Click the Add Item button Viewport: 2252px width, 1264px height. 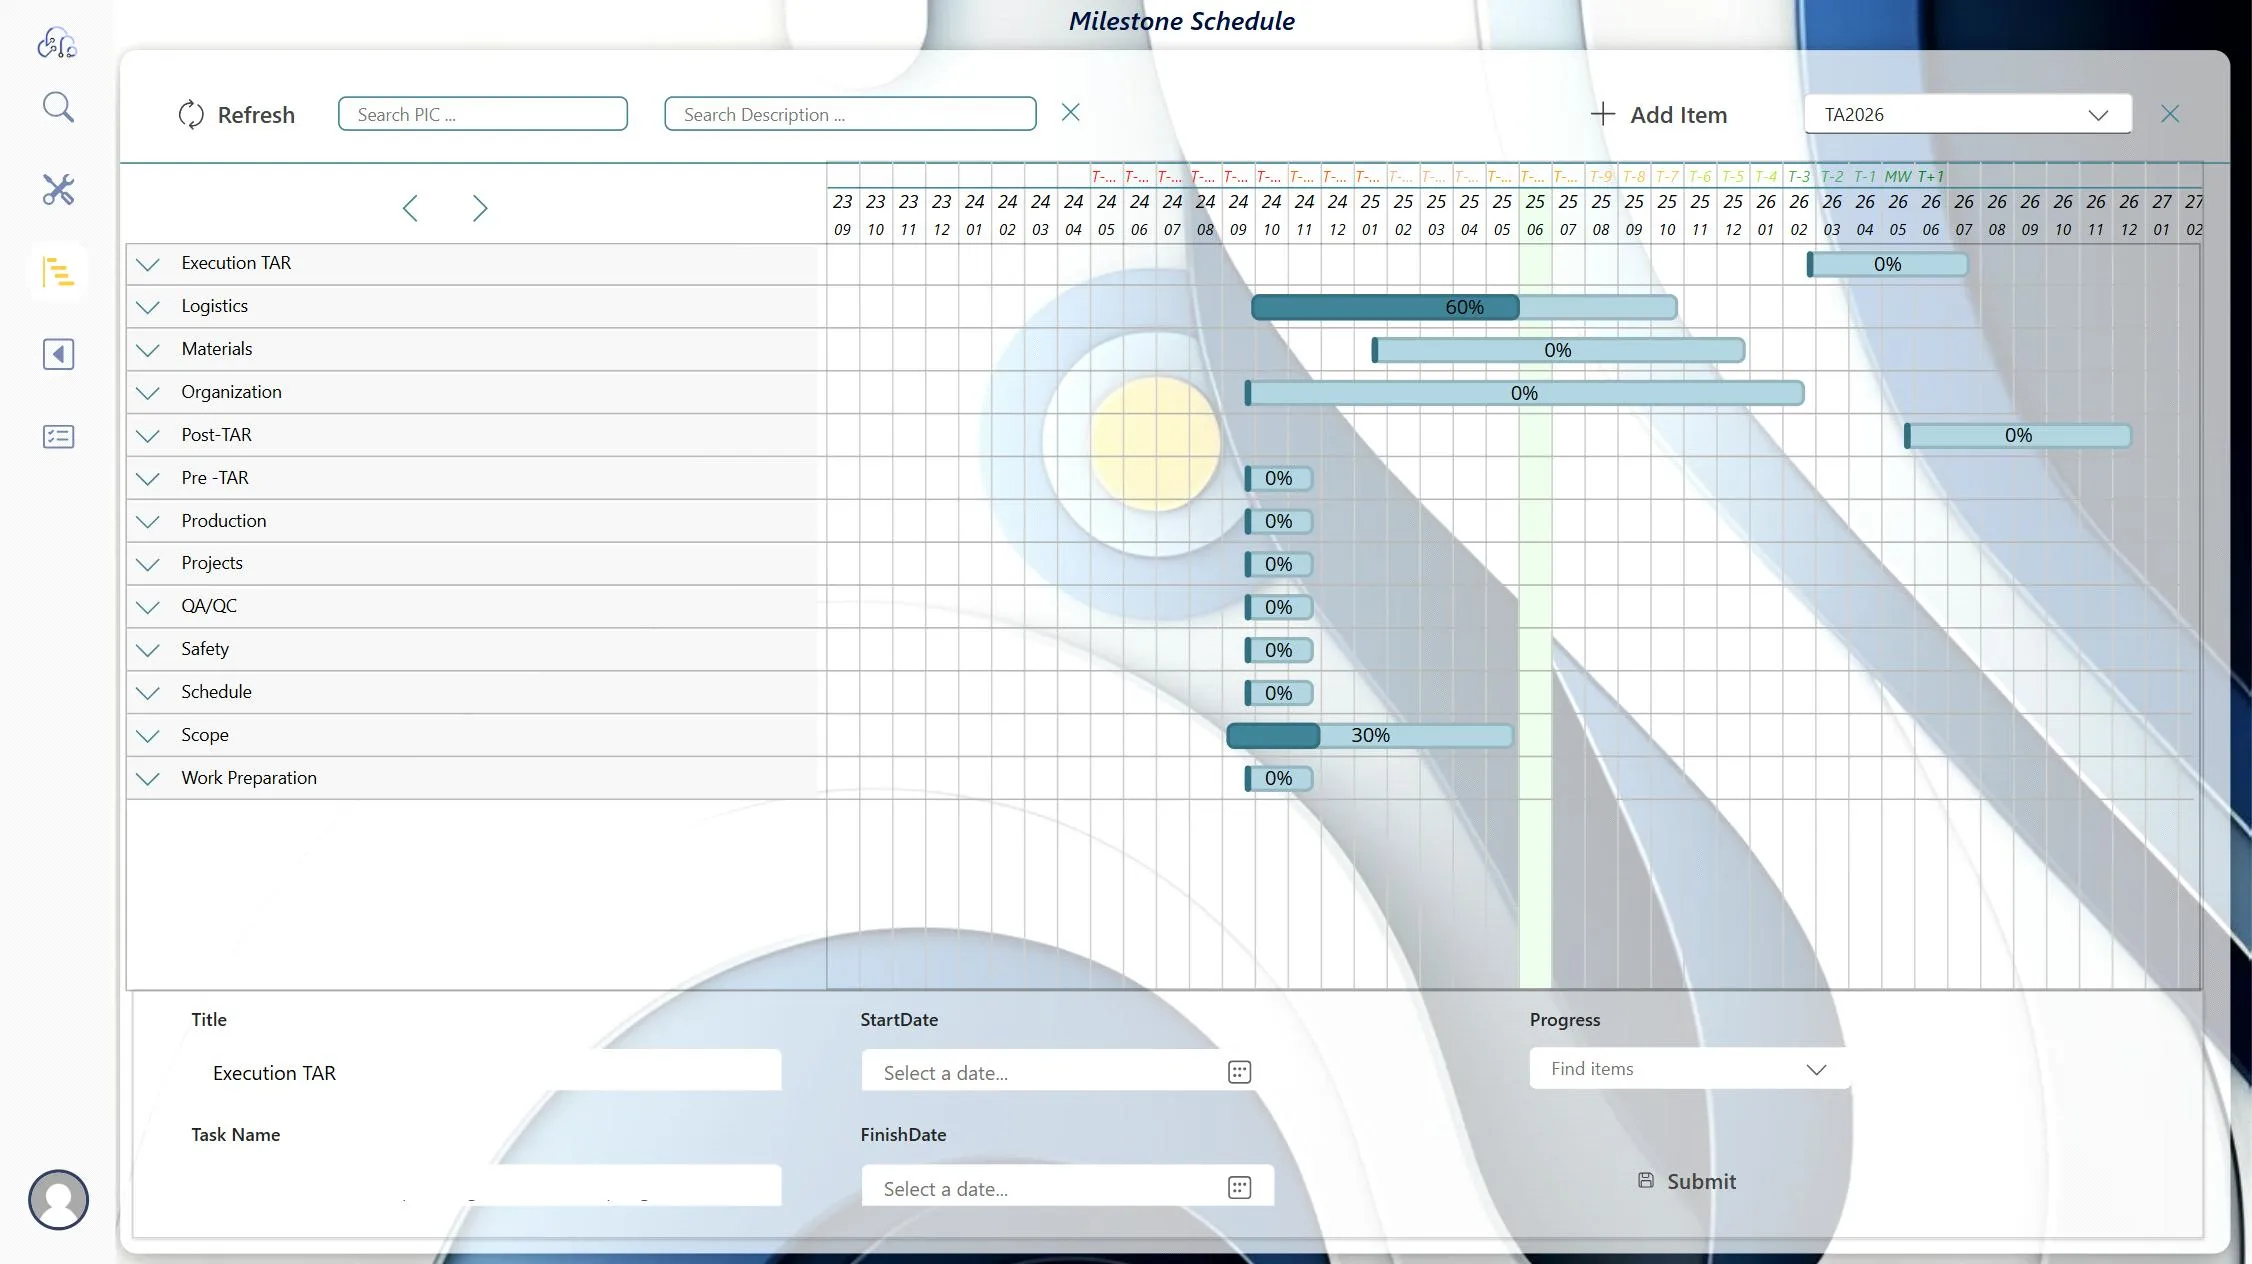1659,115
